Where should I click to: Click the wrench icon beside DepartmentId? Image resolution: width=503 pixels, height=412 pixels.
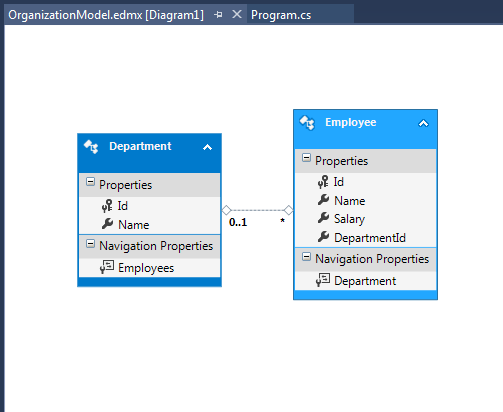coord(323,237)
